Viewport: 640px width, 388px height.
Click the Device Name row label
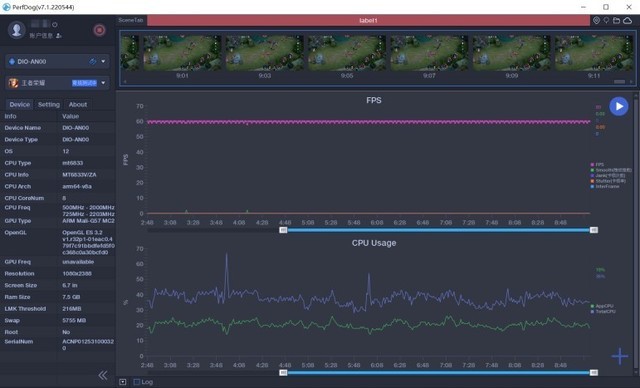click(22, 128)
